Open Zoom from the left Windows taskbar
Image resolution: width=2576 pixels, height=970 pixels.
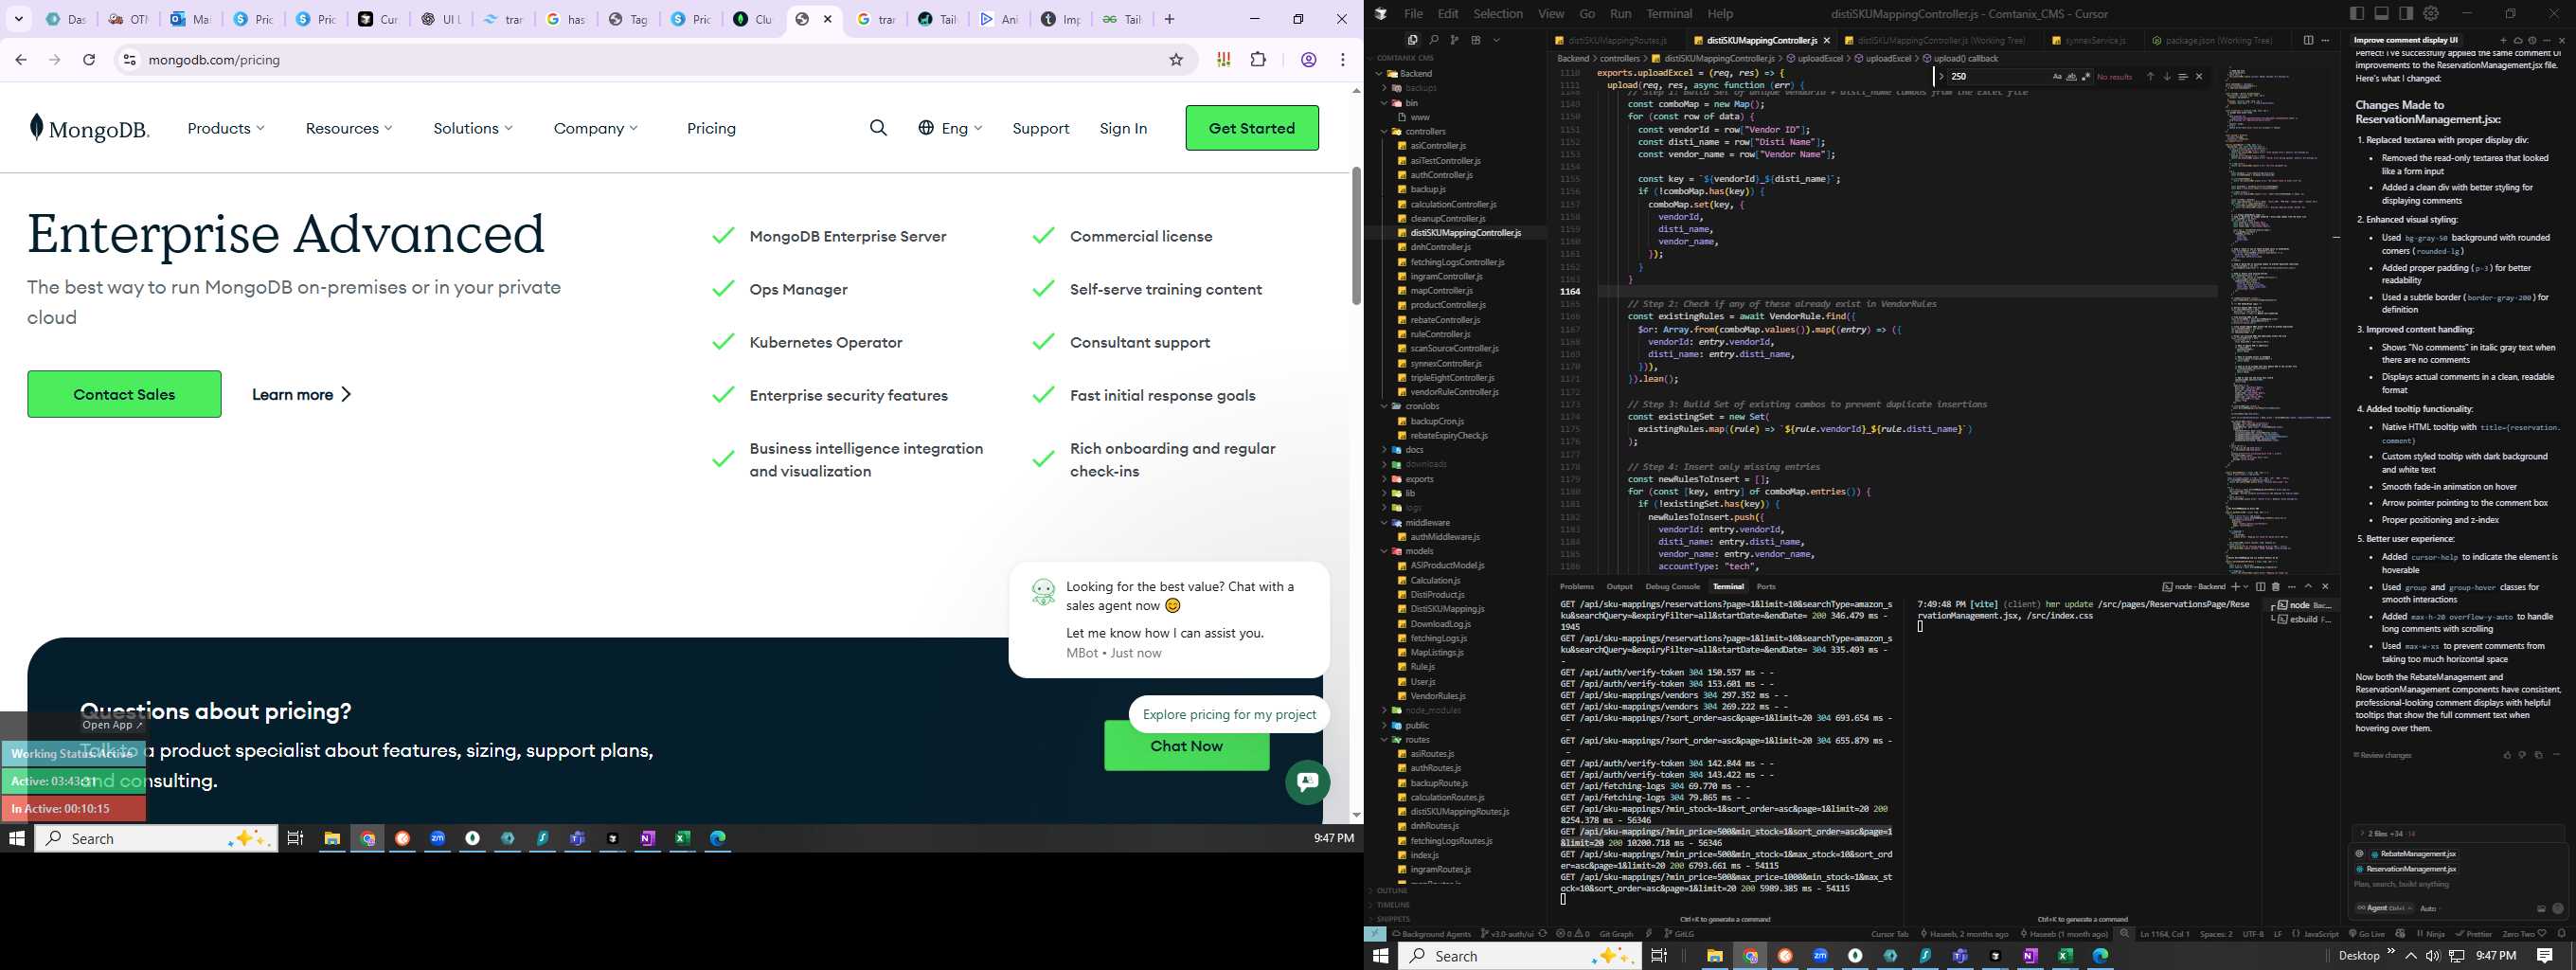tap(438, 838)
